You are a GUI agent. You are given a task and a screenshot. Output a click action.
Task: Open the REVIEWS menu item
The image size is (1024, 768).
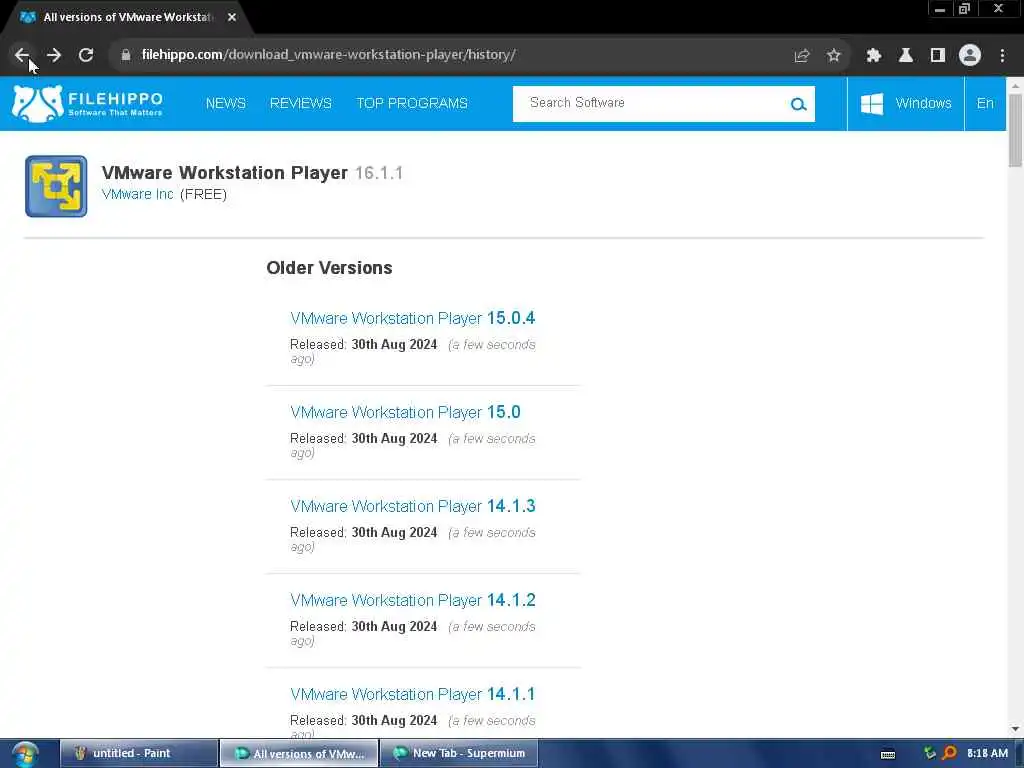(x=300, y=103)
